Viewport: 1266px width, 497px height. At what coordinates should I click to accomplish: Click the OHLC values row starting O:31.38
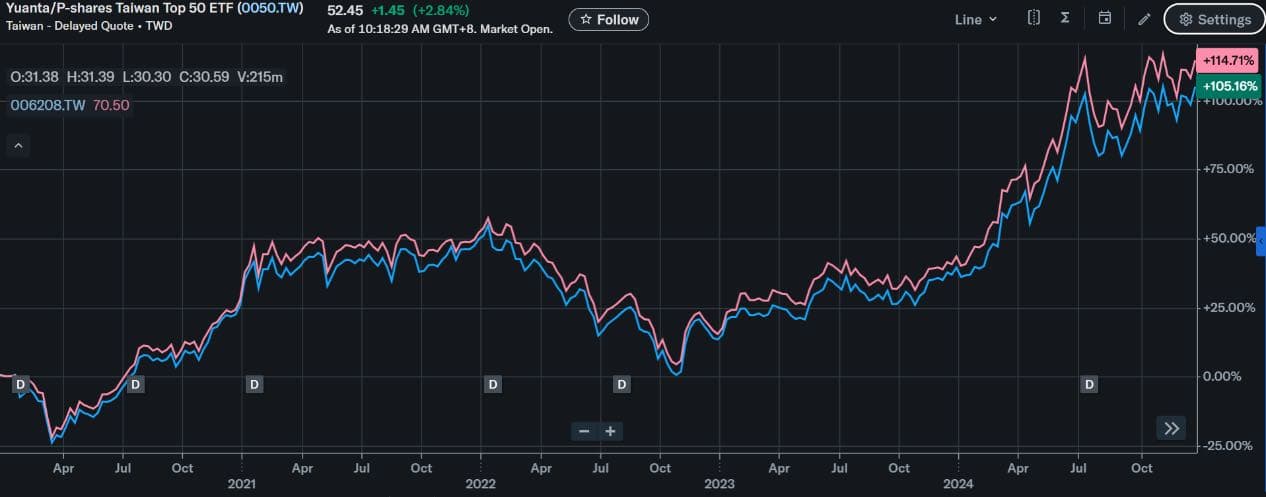[146, 77]
